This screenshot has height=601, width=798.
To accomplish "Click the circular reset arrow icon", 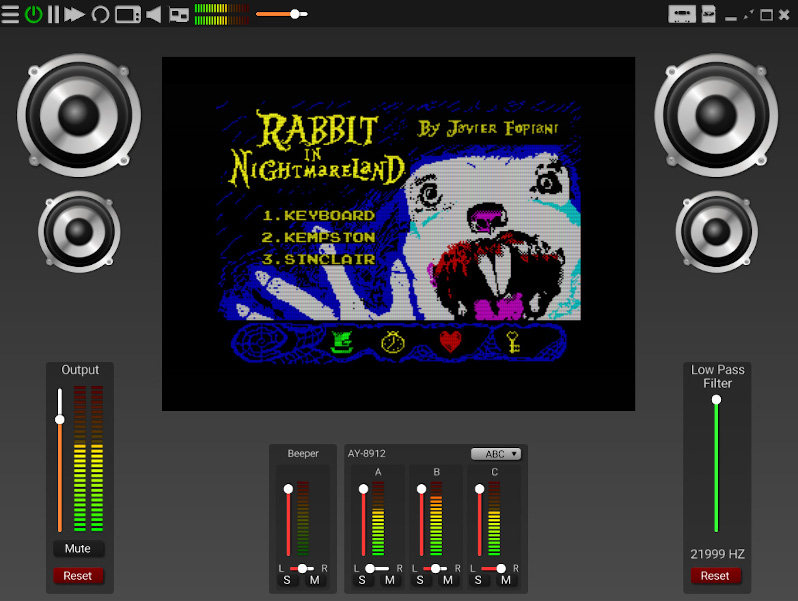I will coord(100,14).
